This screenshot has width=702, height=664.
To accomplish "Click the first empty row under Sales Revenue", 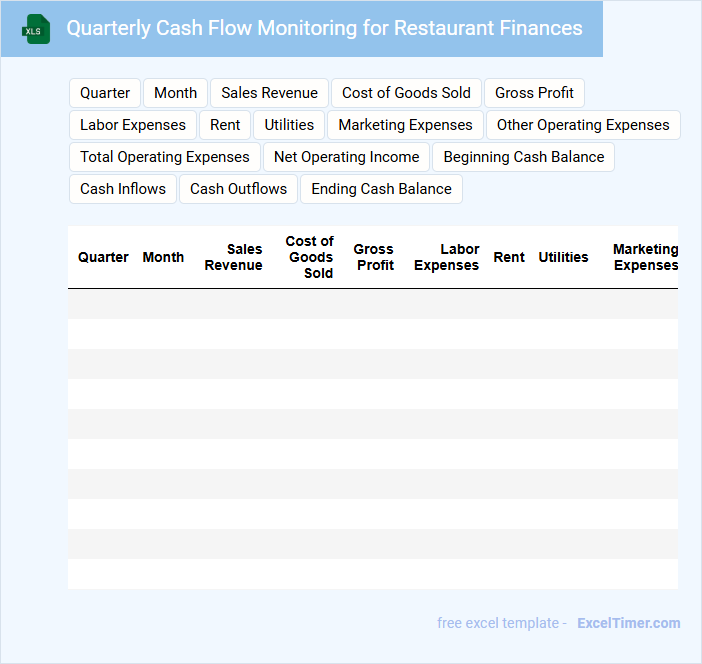I will [x=233, y=304].
